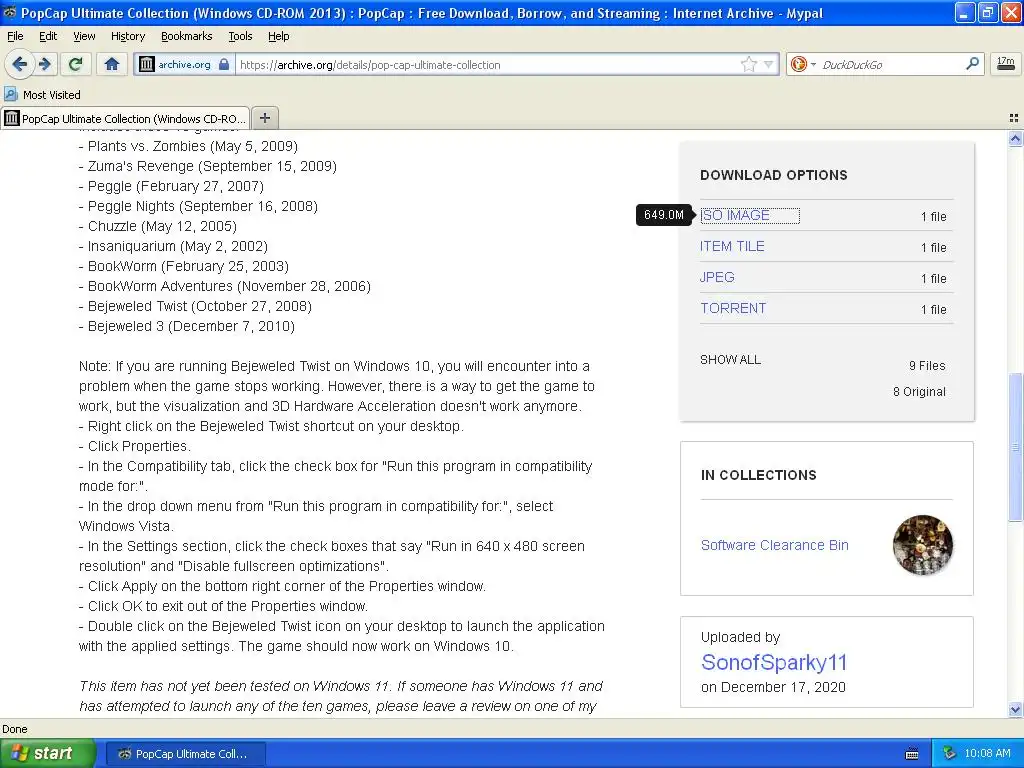The image size is (1024, 768).
Task: Open uploader SonofSparky11 profile link
Action: tap(774, 662)
